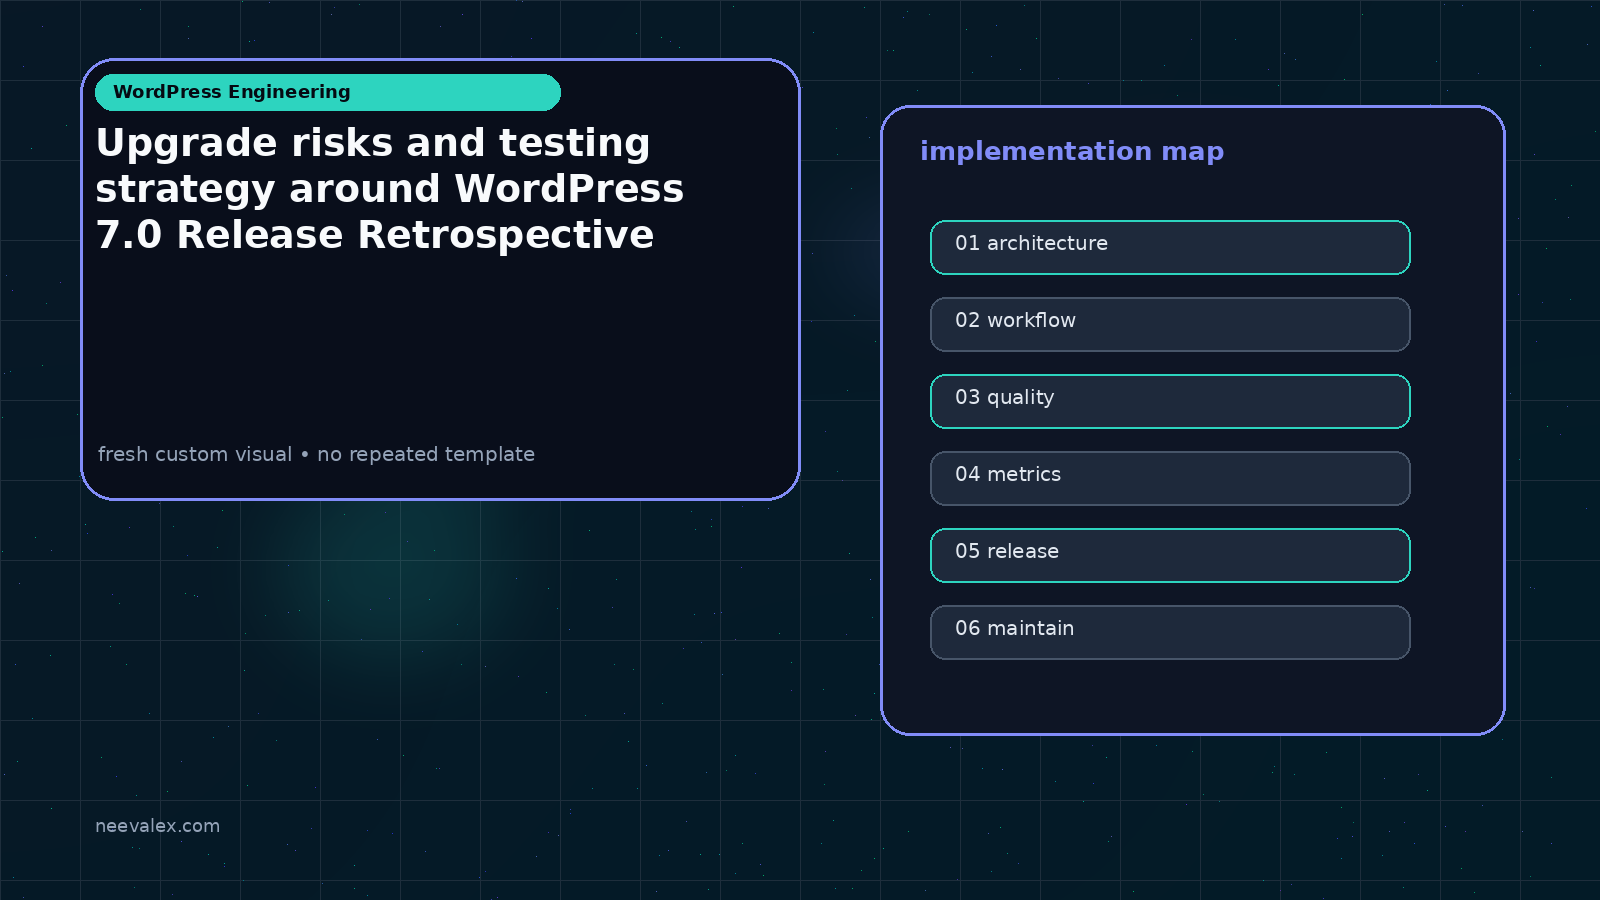Select the 02 workflow item
This screenshot has height=900, width=1600.
coord(1170,324)
